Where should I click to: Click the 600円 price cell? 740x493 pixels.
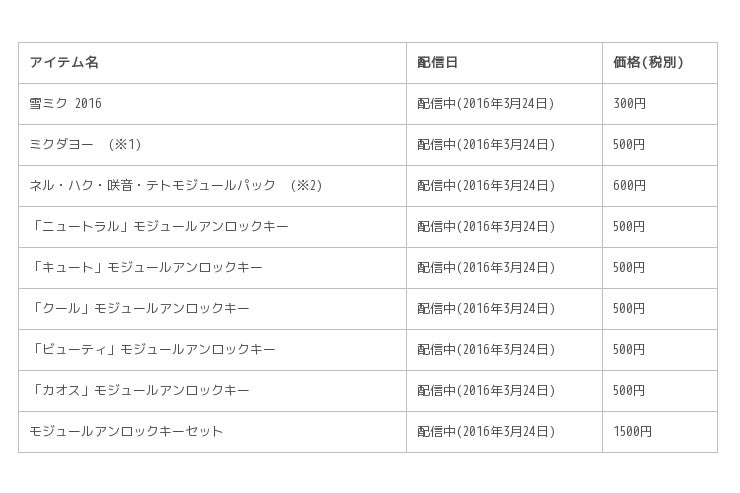tap(629, 186)
